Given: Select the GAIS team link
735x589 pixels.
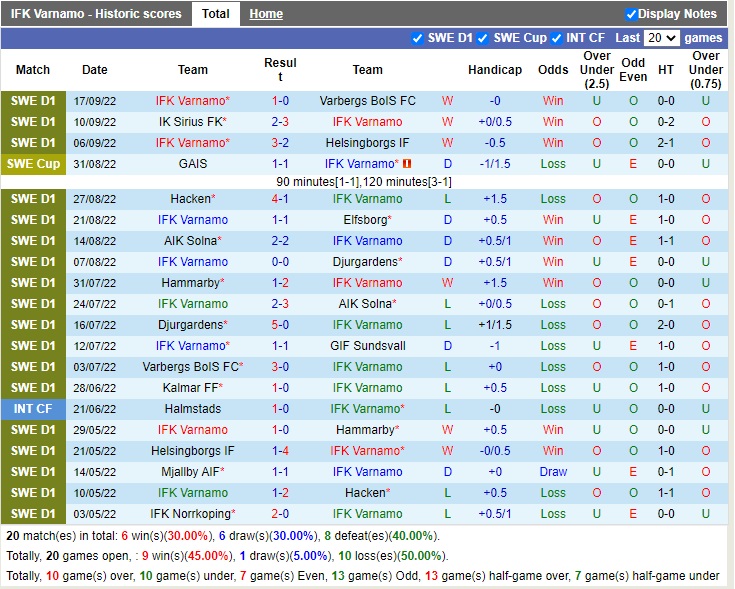Looking at the screenshot, I should click(x=193, y=164).
